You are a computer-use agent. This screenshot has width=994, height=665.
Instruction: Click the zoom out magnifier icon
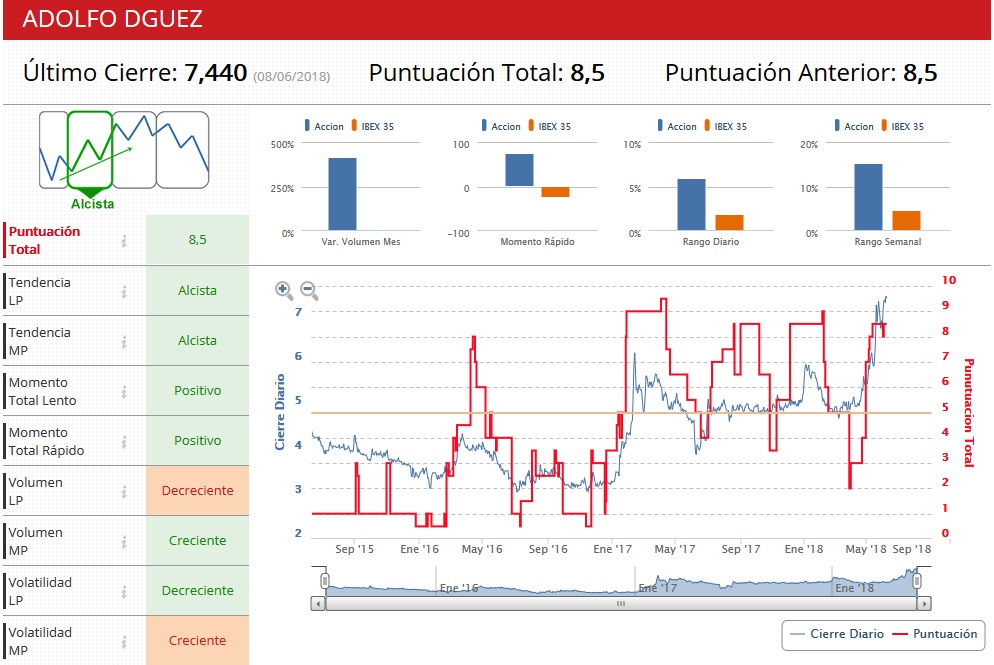pos(309,290)
